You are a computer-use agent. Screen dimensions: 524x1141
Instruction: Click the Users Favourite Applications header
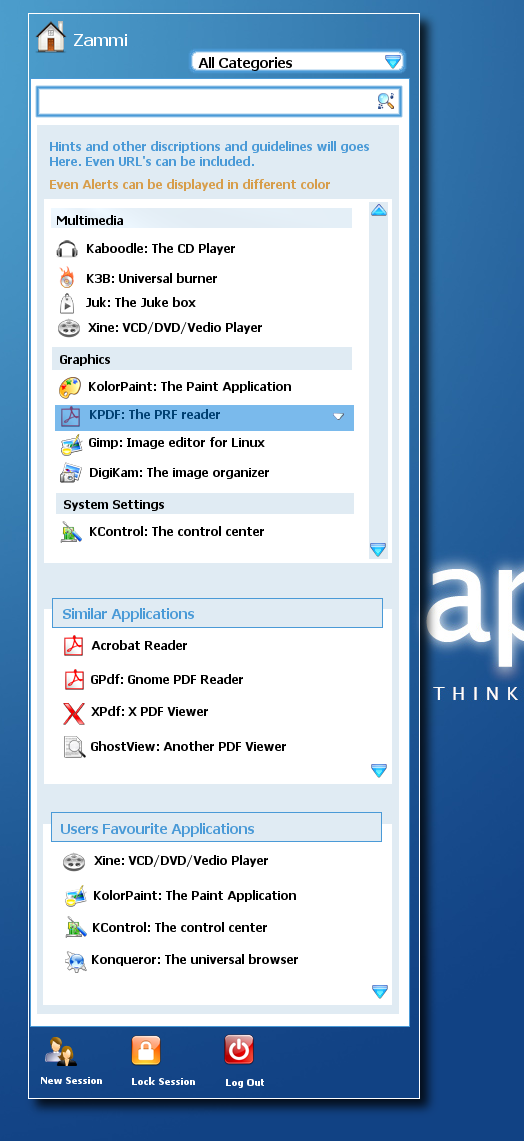[216, 828]
